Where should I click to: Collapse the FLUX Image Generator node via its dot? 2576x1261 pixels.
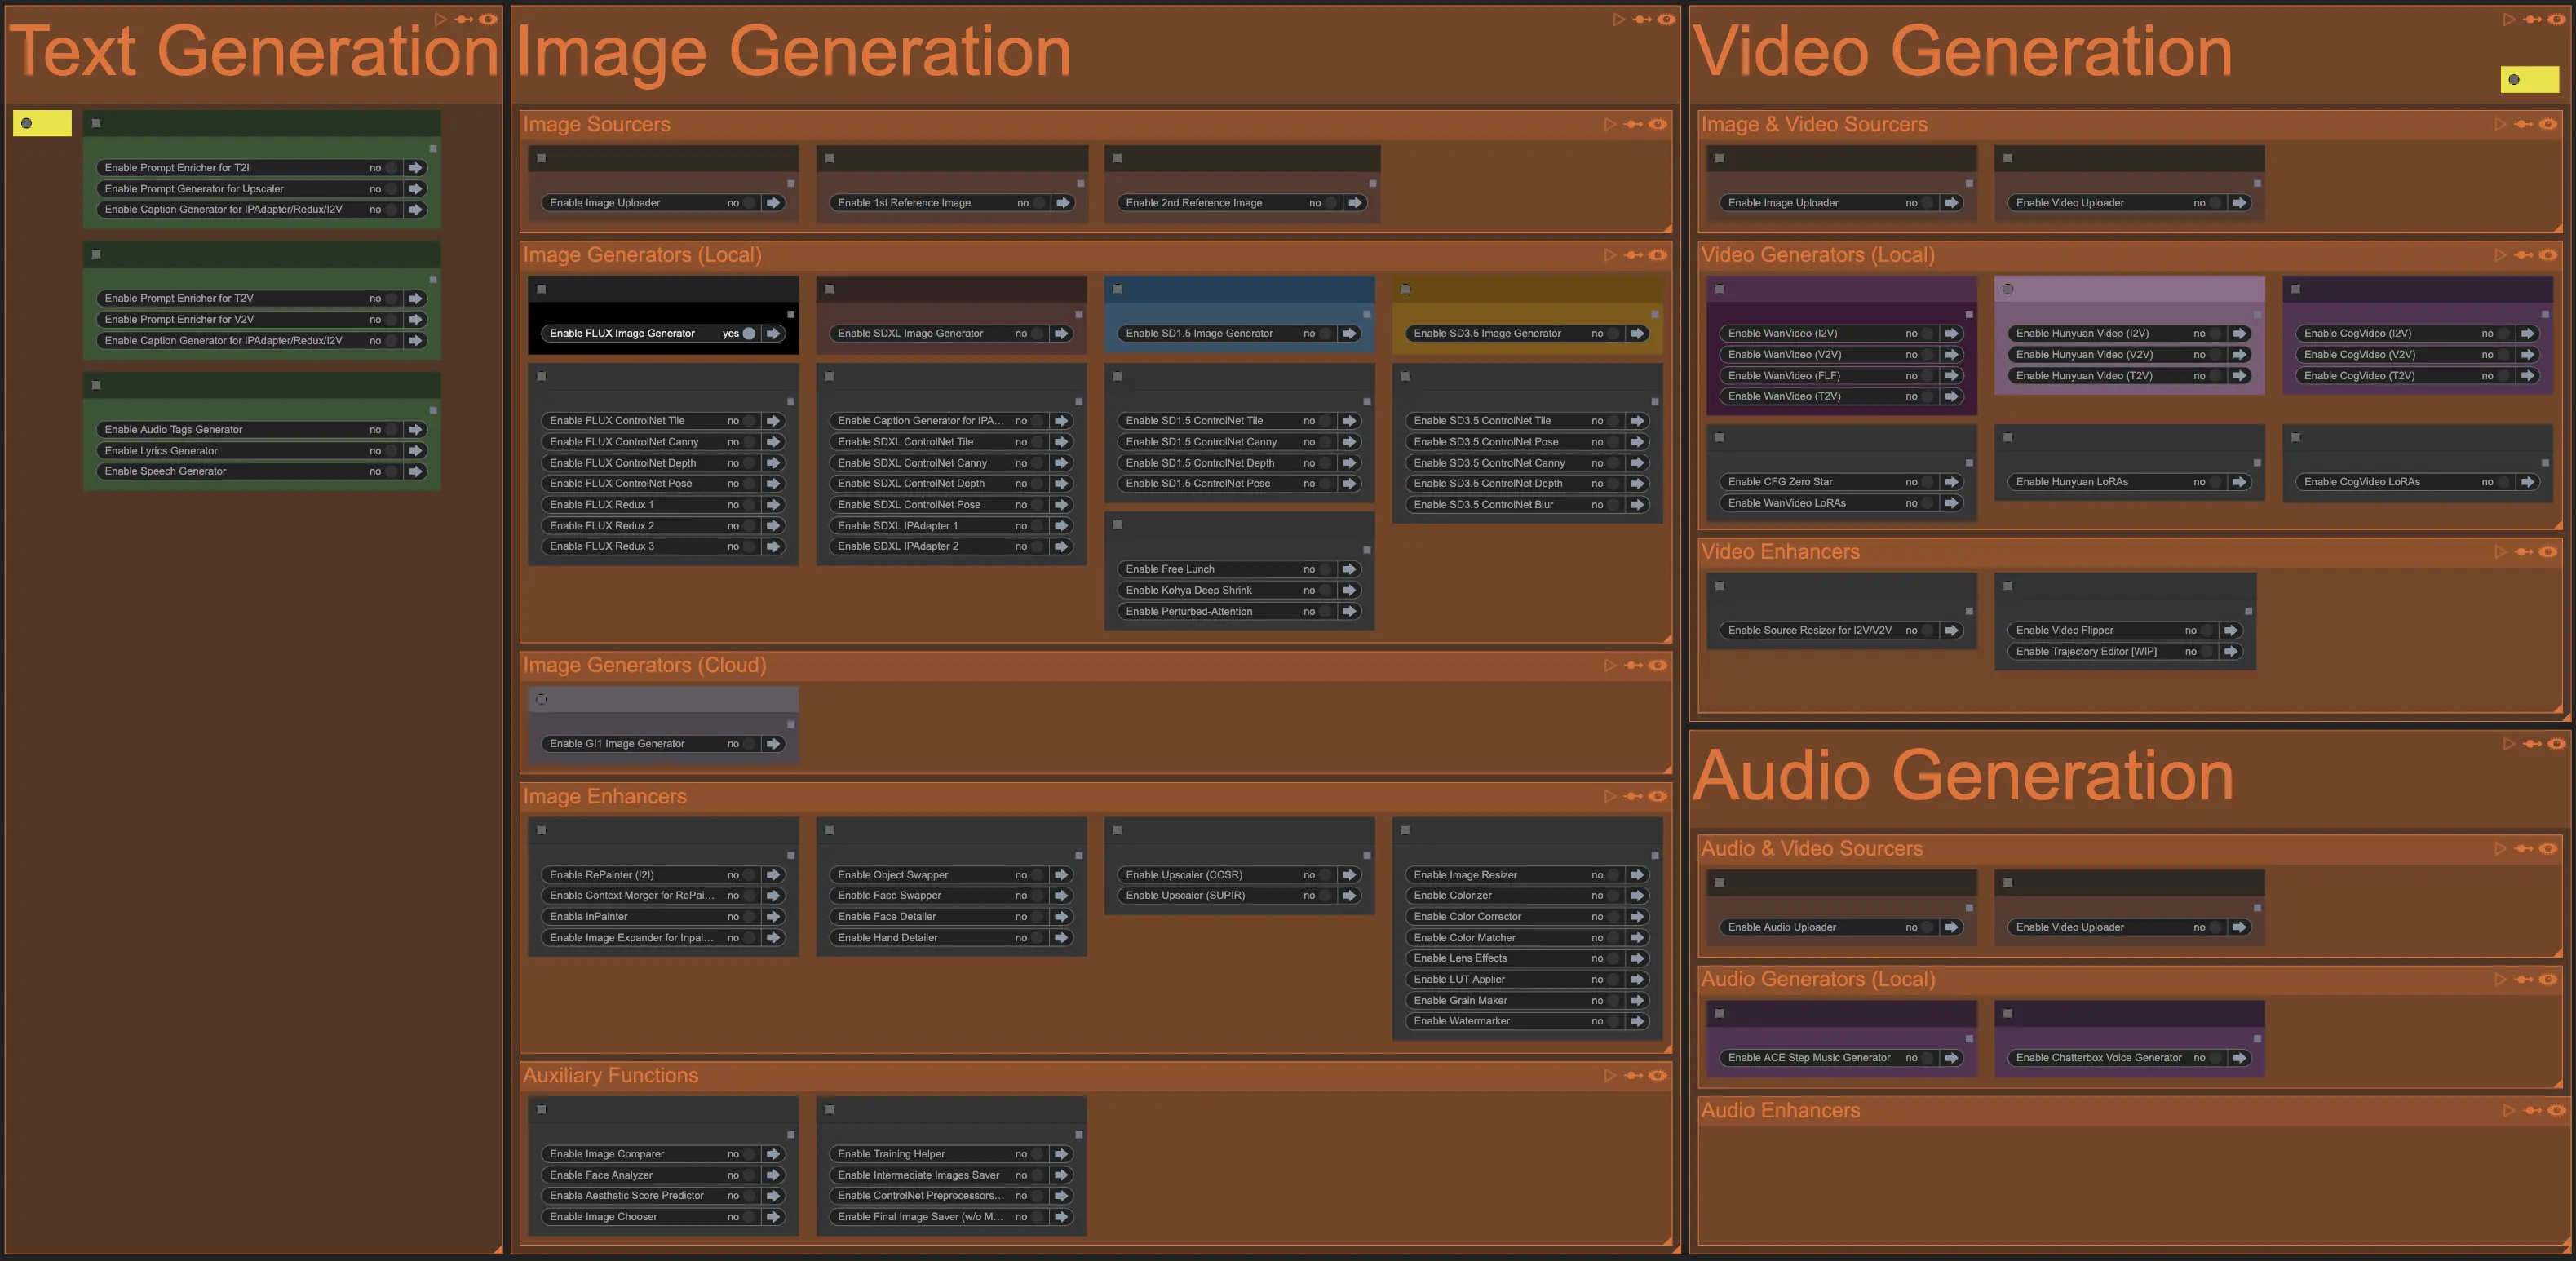click(x=541, y=289)
